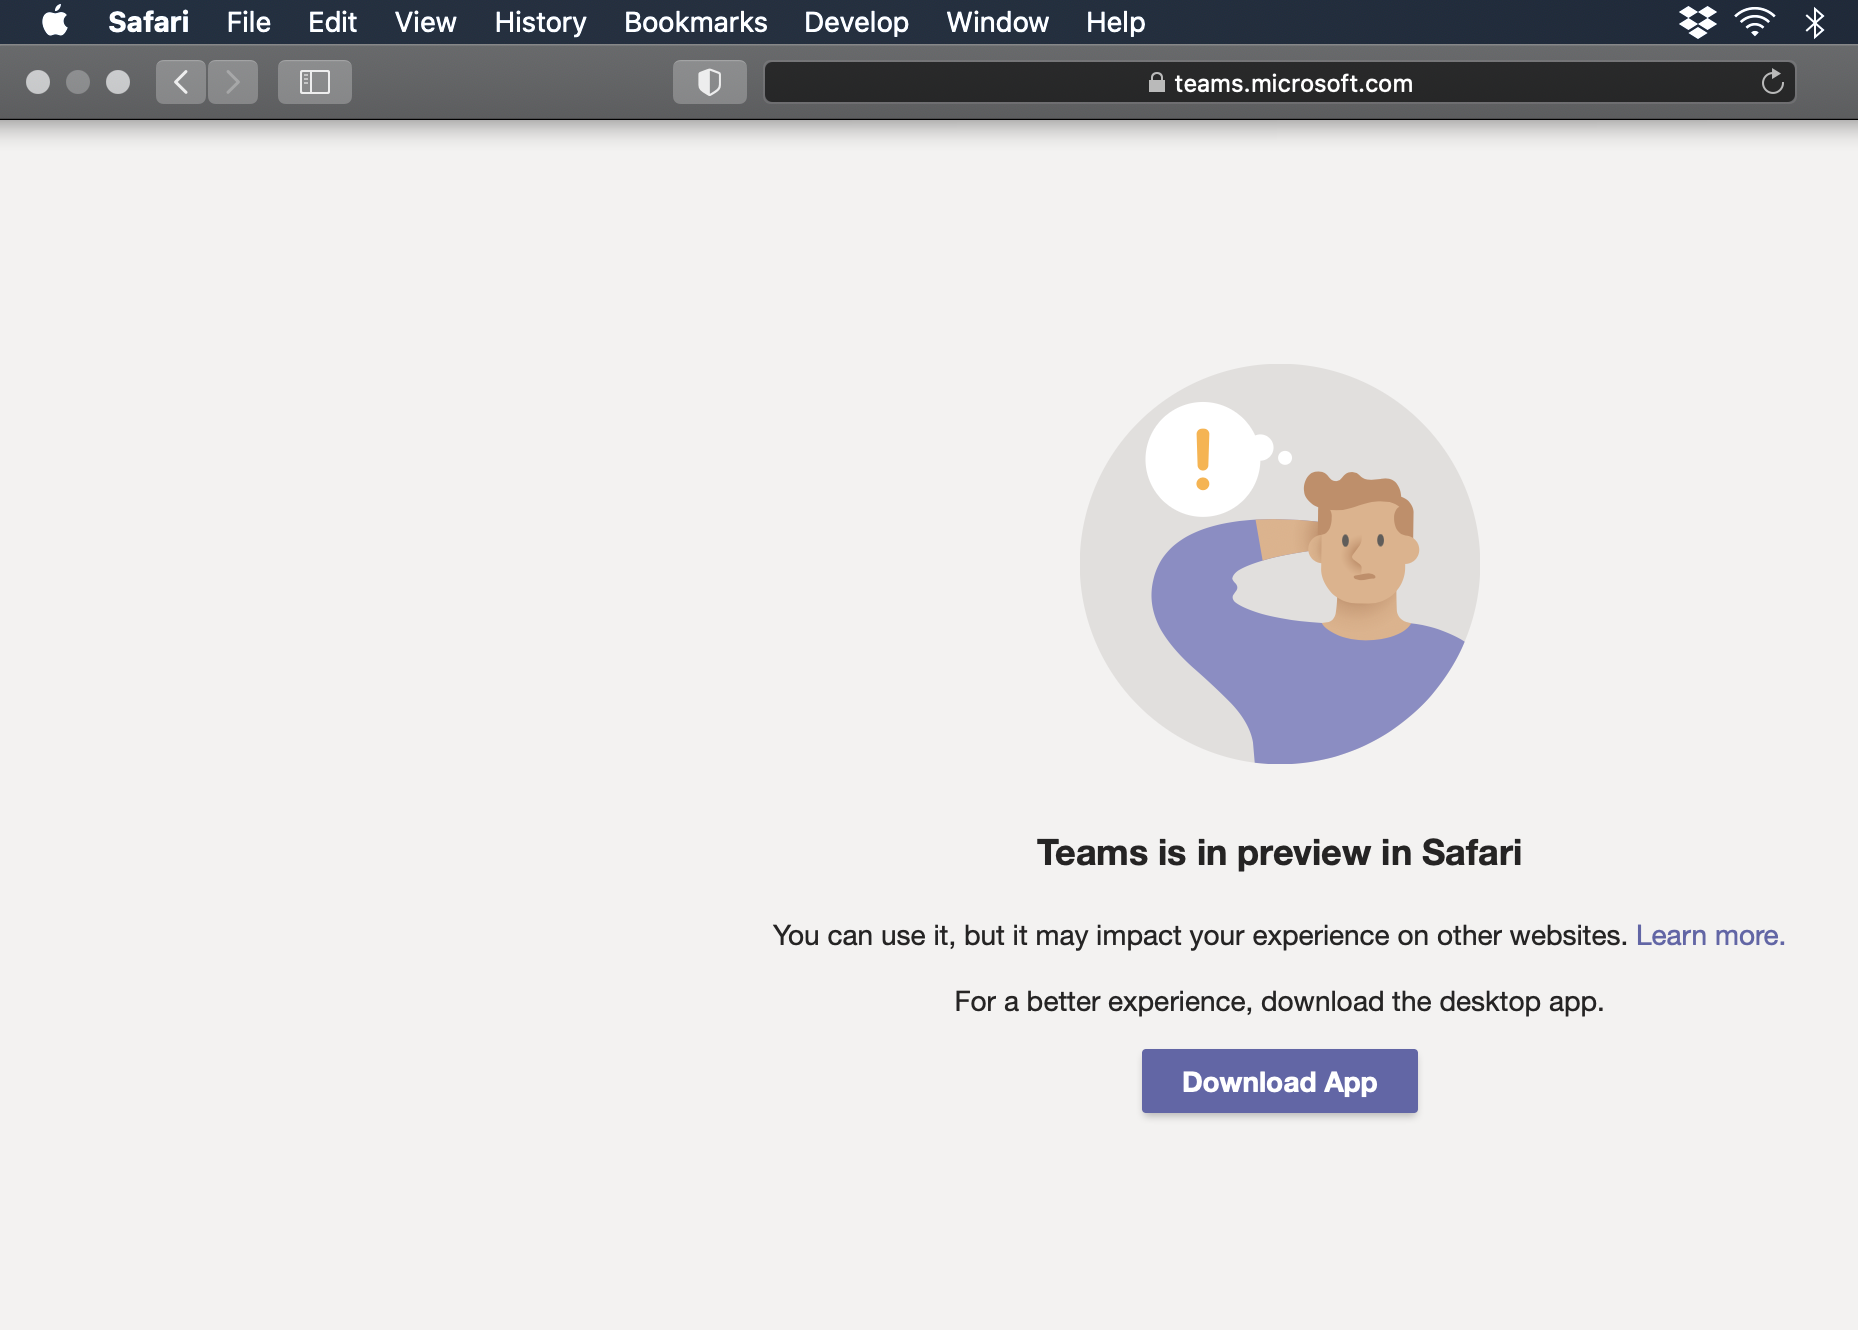Open the Edit menu
The width and height of the screenshot is (1858, 1330).
pyautogui.click(x=332, y=22)
